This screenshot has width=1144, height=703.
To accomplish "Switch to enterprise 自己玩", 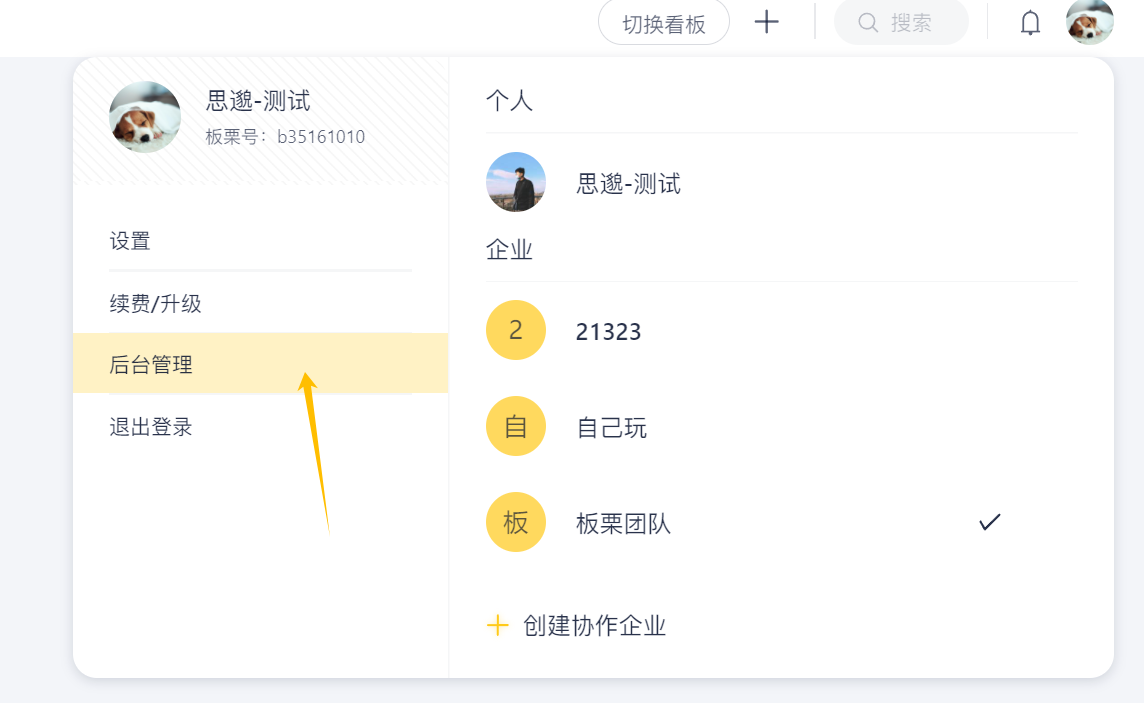I will pyautogui.click(x=611, y=428).
